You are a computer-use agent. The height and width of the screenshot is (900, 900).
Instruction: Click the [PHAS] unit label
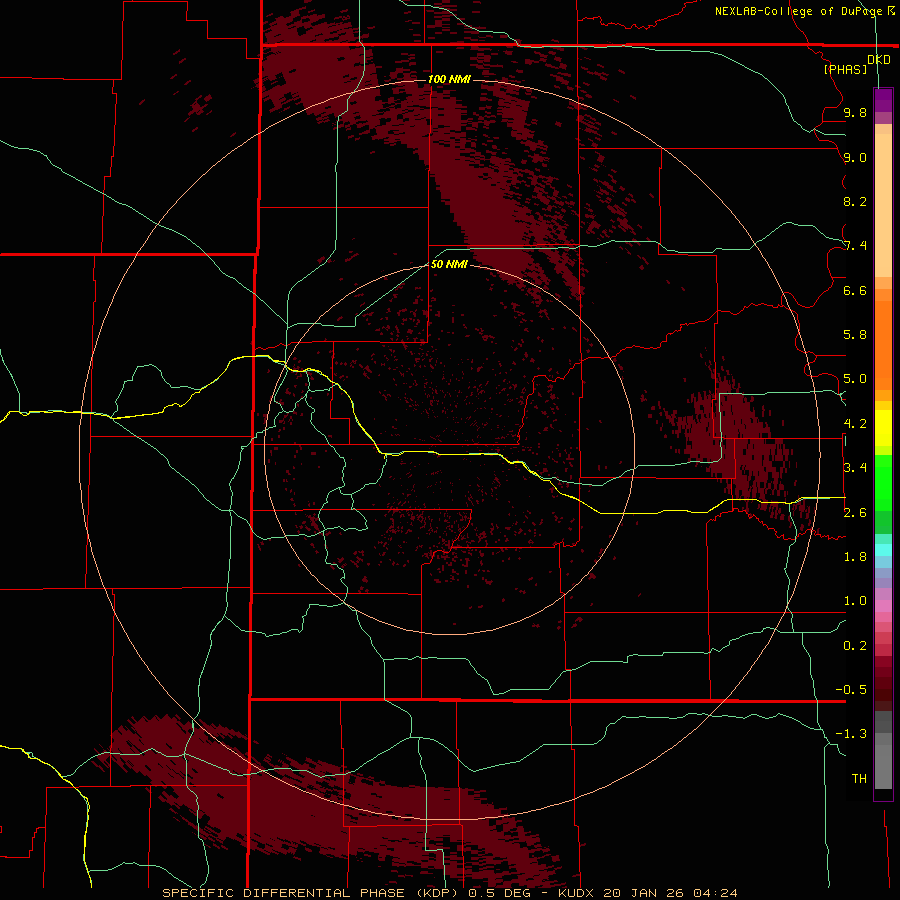click(845, 69)
